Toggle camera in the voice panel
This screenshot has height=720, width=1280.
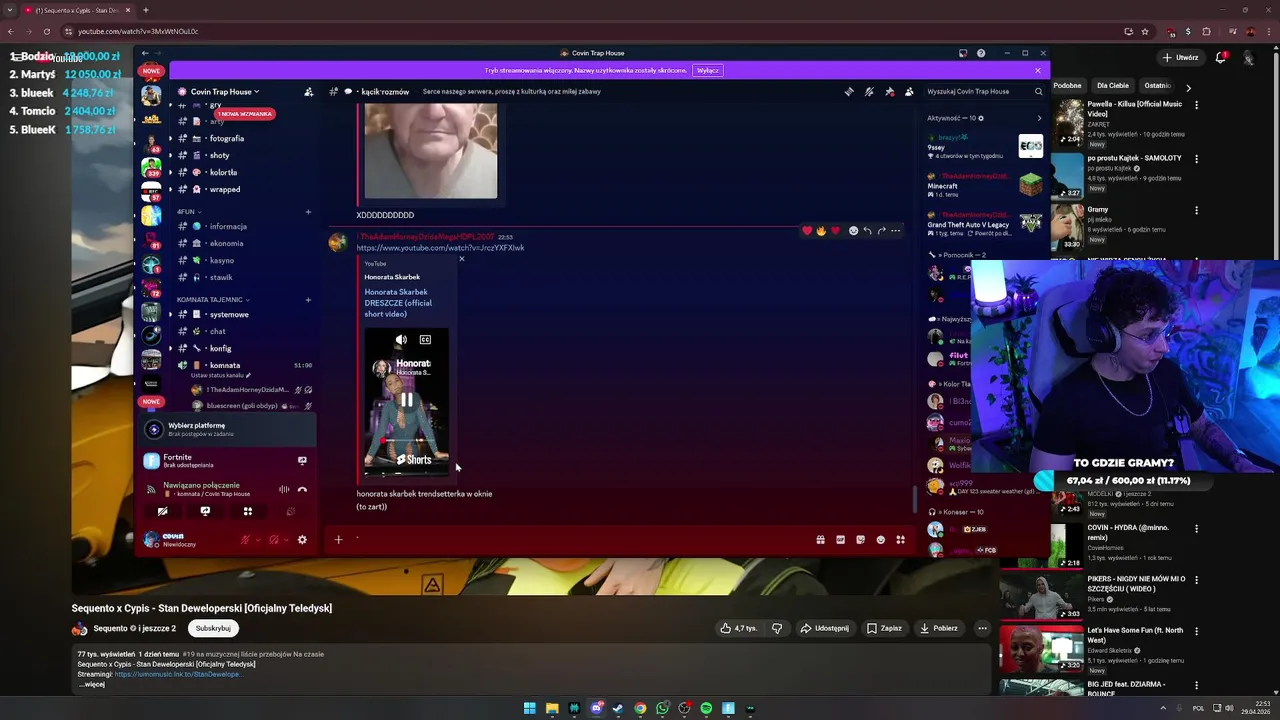162,511
